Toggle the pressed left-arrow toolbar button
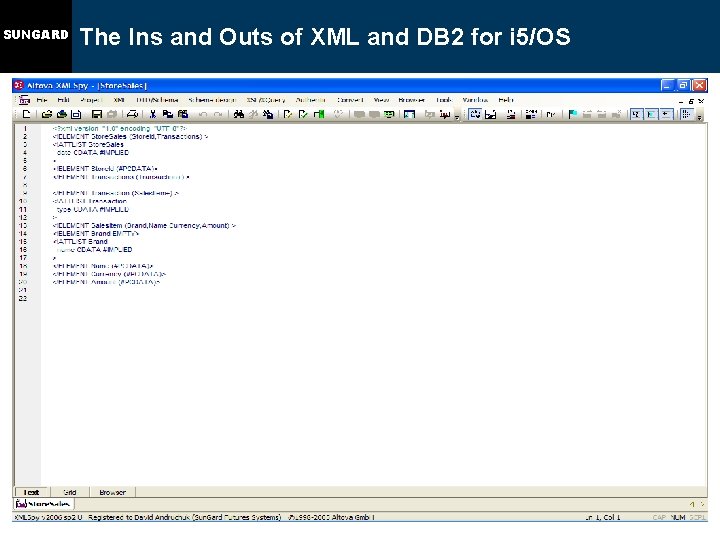This screenshot has width=720, height=540. tap(666, 114)
